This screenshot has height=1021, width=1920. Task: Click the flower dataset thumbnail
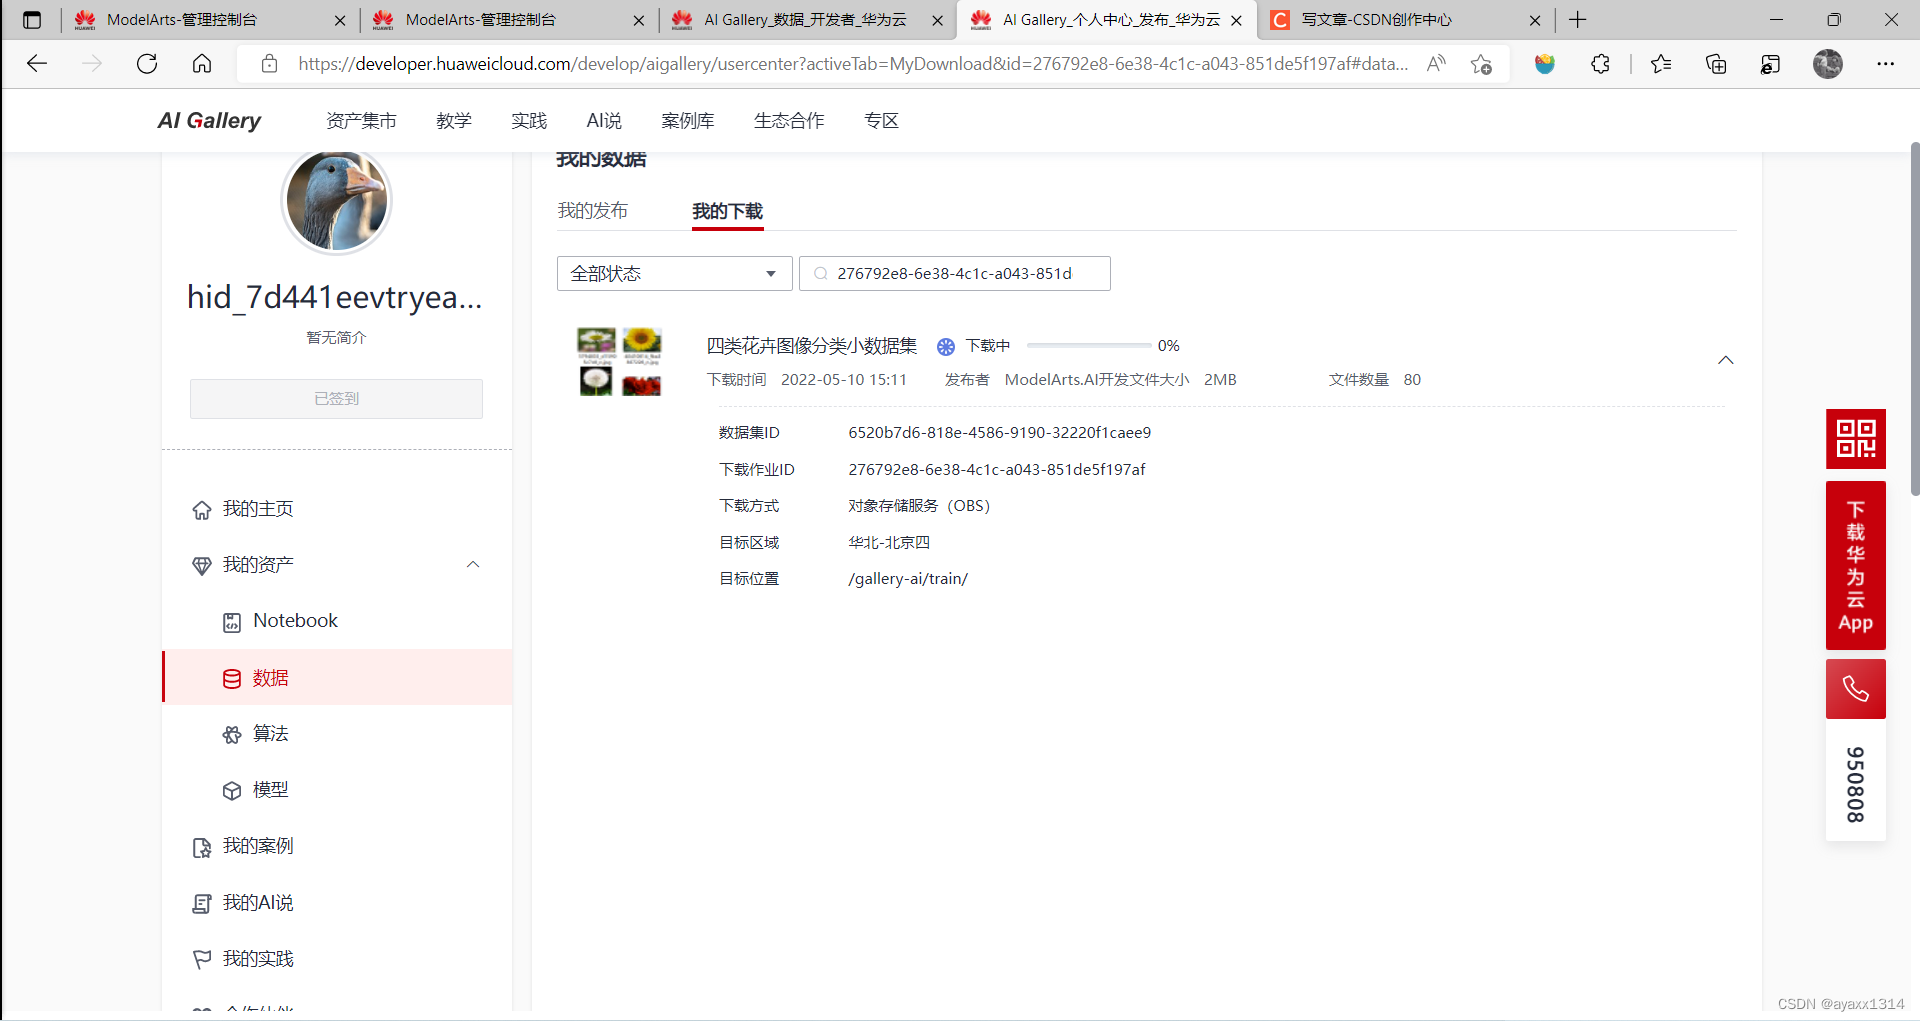tap(619, 361)
